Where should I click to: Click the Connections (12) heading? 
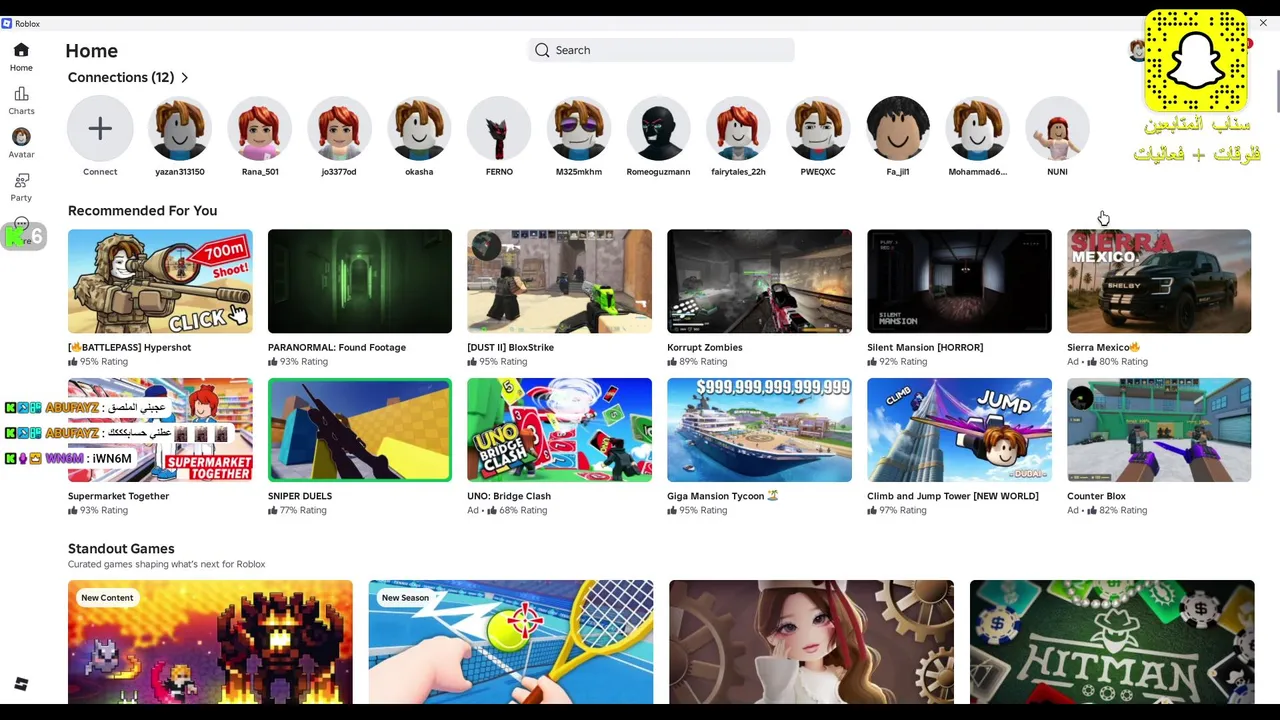click(x=121, y=77)
